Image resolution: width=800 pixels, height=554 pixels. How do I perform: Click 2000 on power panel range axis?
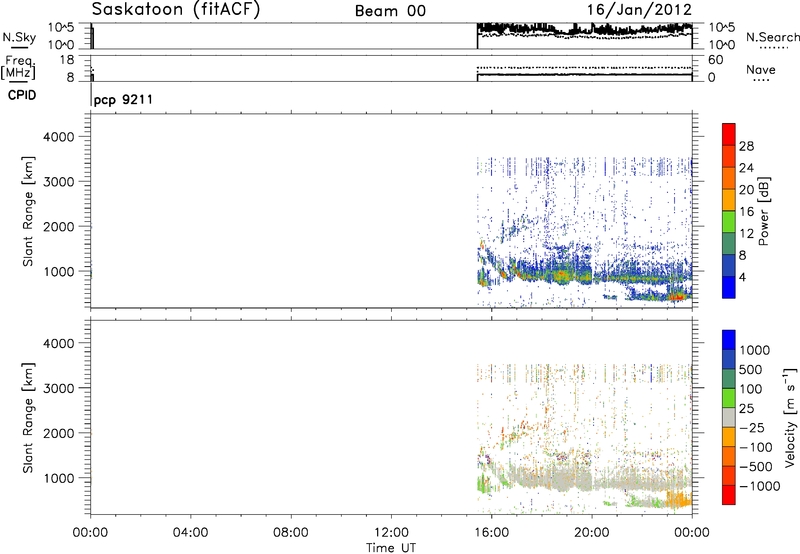tap(58, 226)
